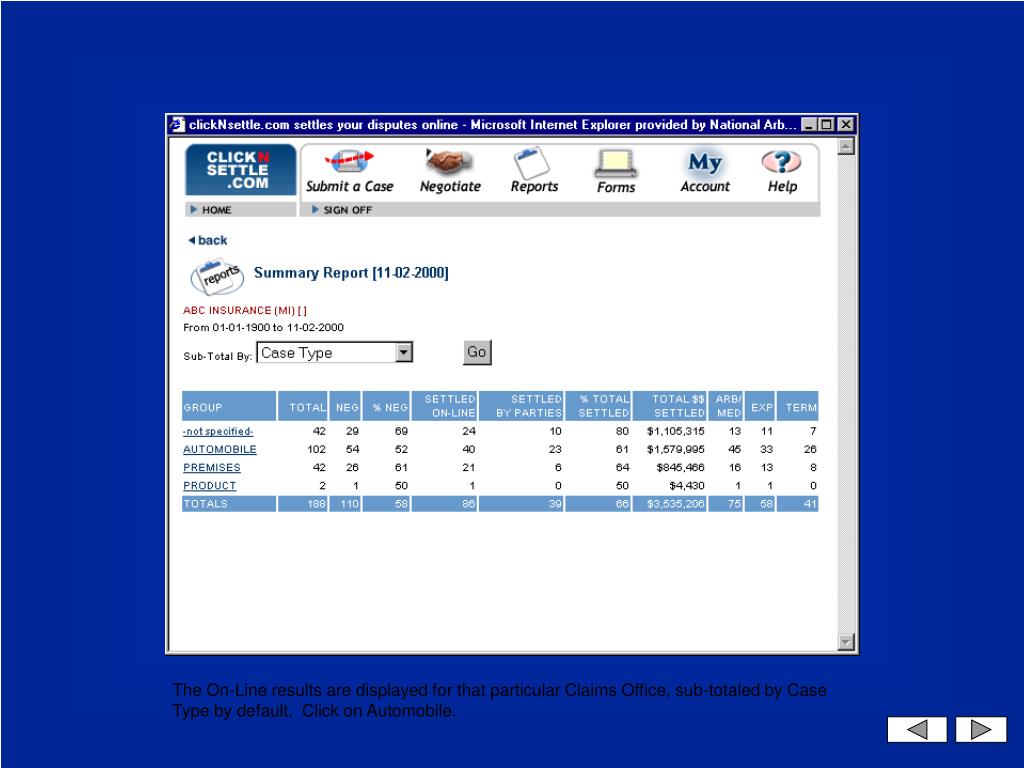Click the reports icon beside Summary Report

coord(217,278)
